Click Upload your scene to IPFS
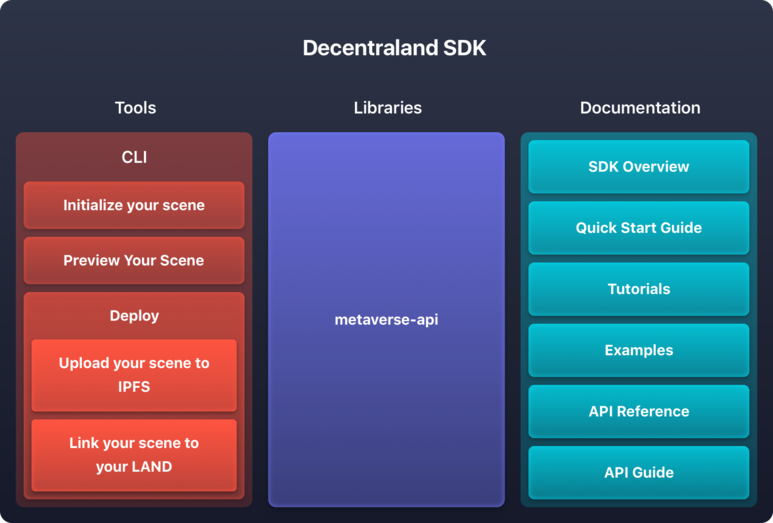Screen dimensions: 773x523 click(x=134, y=375)
